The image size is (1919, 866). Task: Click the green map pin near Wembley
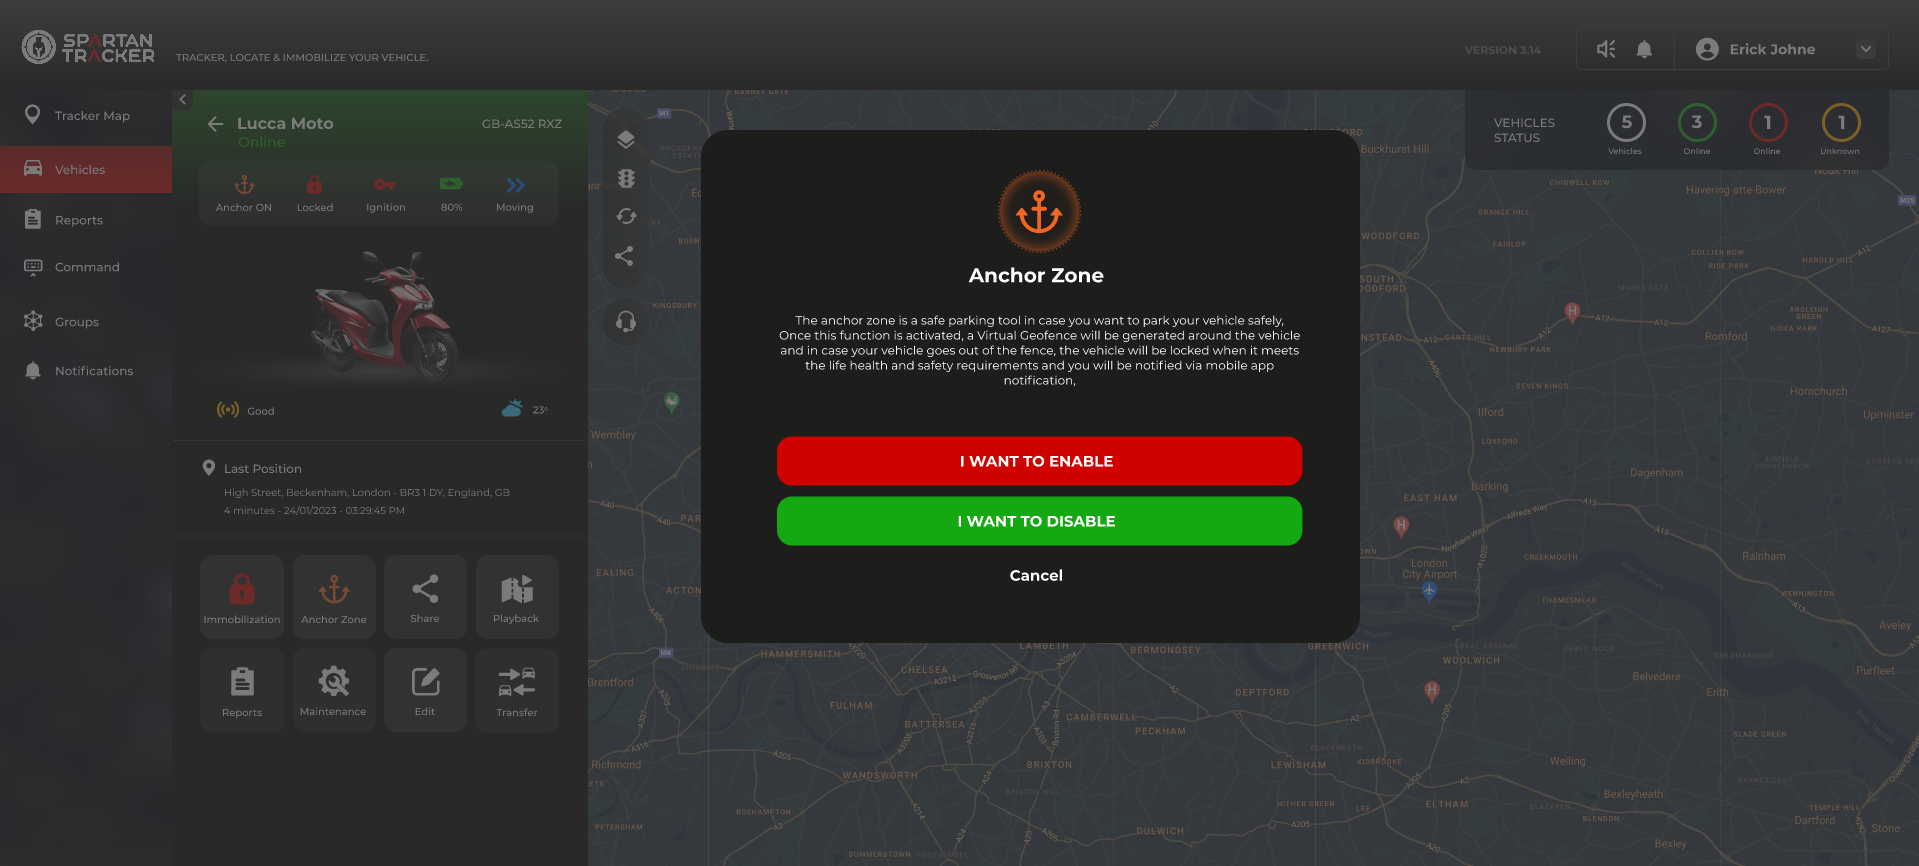pos(672,402)
